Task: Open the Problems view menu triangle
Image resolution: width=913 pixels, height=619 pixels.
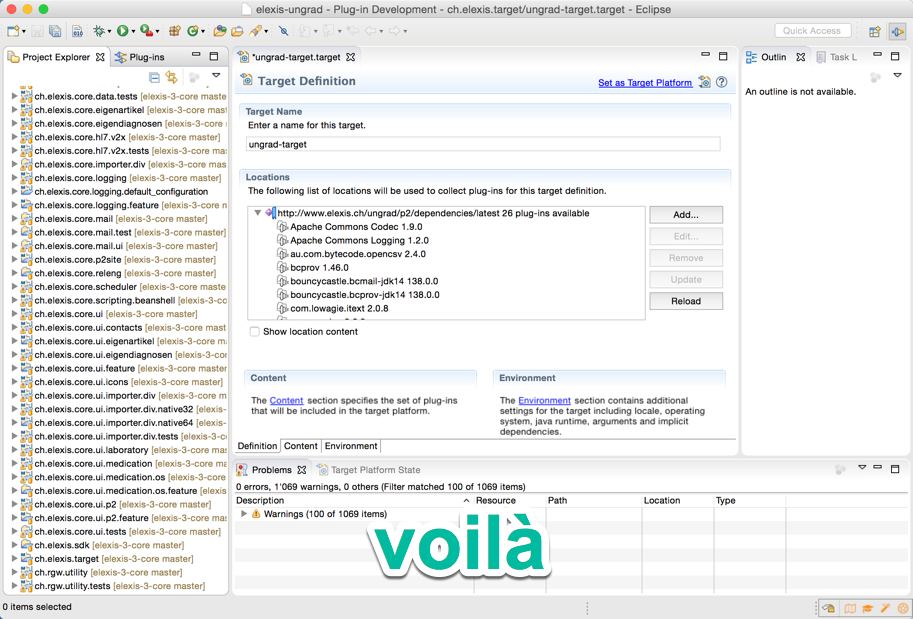Action: (x=862, y=467)
